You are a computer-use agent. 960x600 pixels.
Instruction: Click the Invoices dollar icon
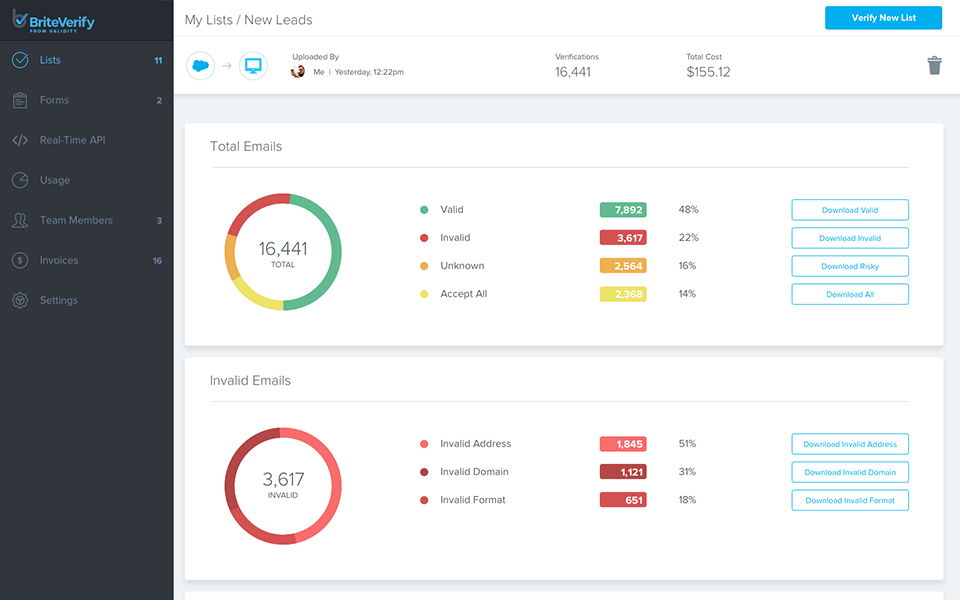[20, 260]
